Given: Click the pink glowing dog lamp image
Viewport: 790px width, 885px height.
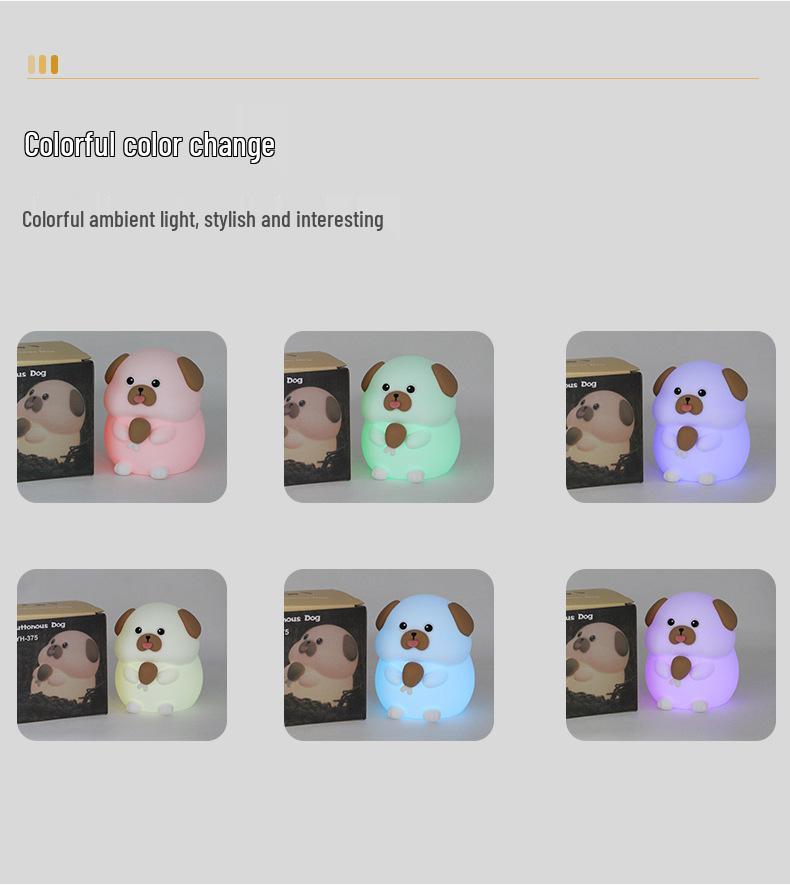Looking at the screenshot, I should point(122,417).
